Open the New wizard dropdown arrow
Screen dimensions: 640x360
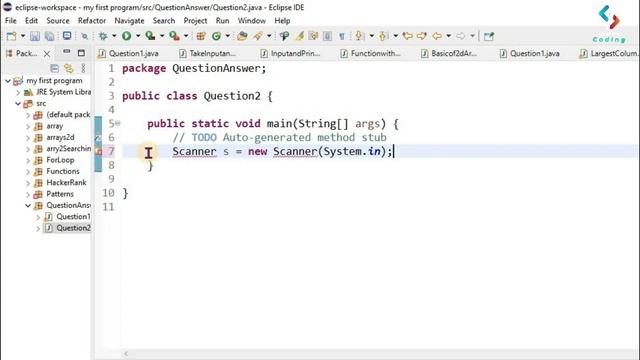(23, 36)
